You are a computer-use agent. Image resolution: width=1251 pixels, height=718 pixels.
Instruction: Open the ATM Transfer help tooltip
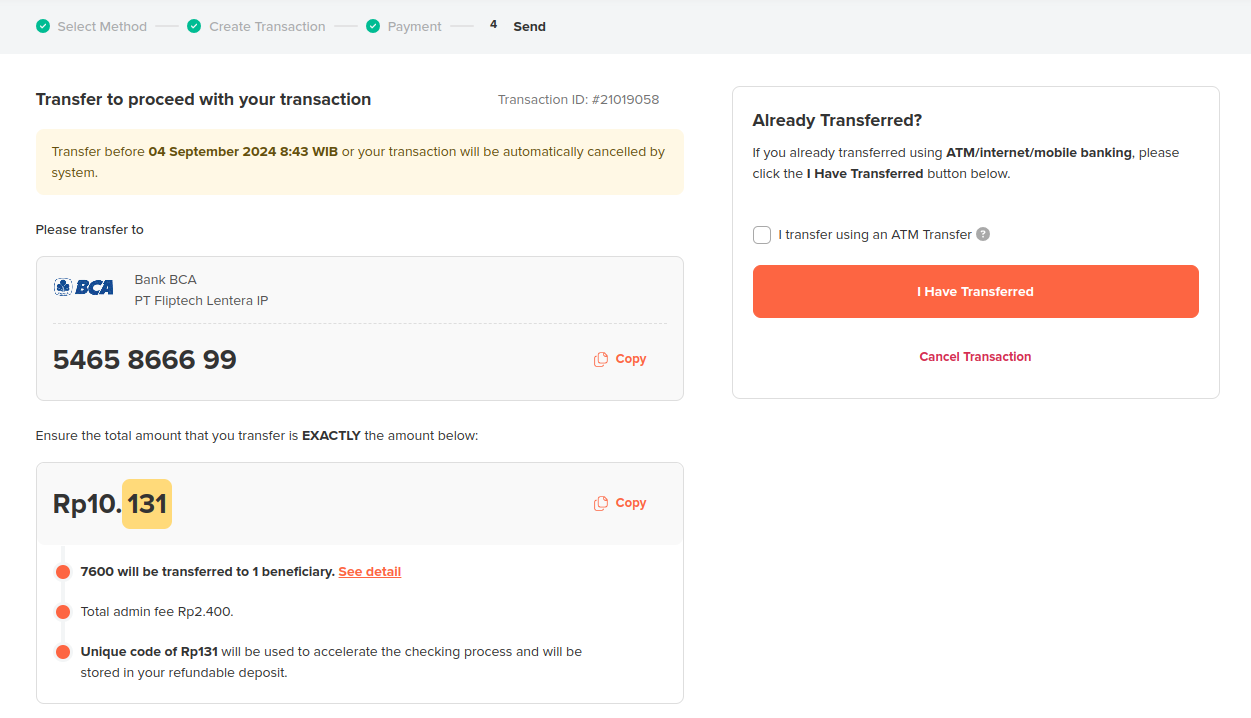coord(982,234)
